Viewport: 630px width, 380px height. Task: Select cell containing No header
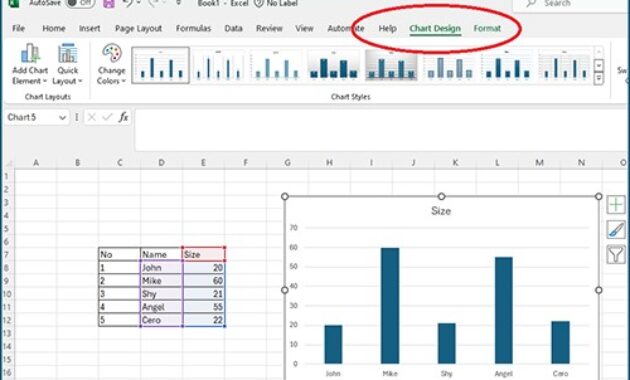tap(119, 254)
